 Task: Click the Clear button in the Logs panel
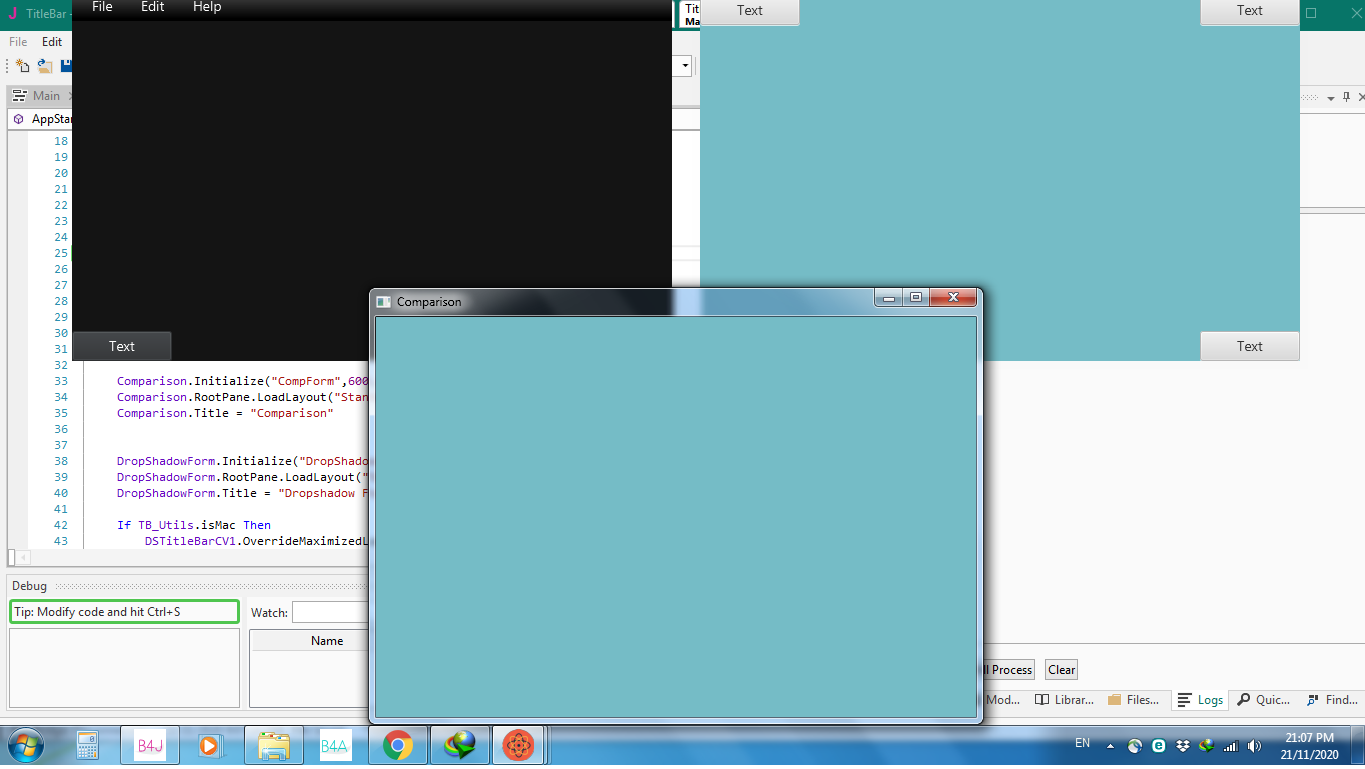pyautogui.click(x=1062, y=670)
